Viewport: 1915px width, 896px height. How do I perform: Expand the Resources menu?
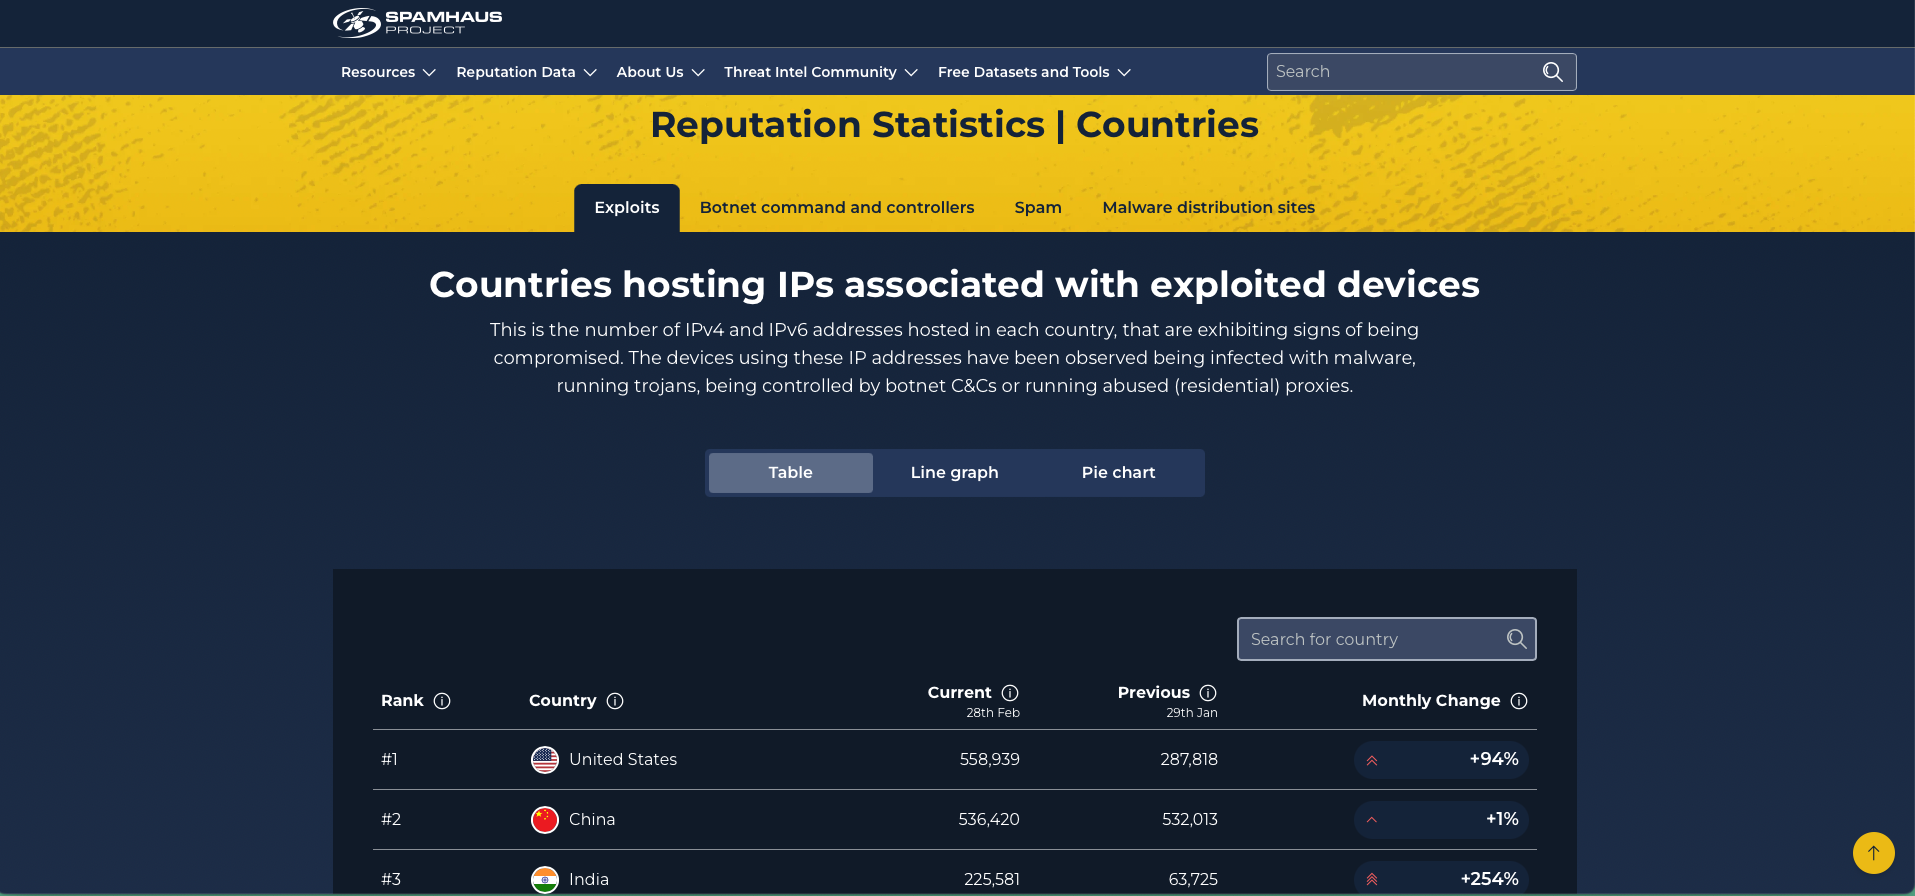tap(388, 72)
